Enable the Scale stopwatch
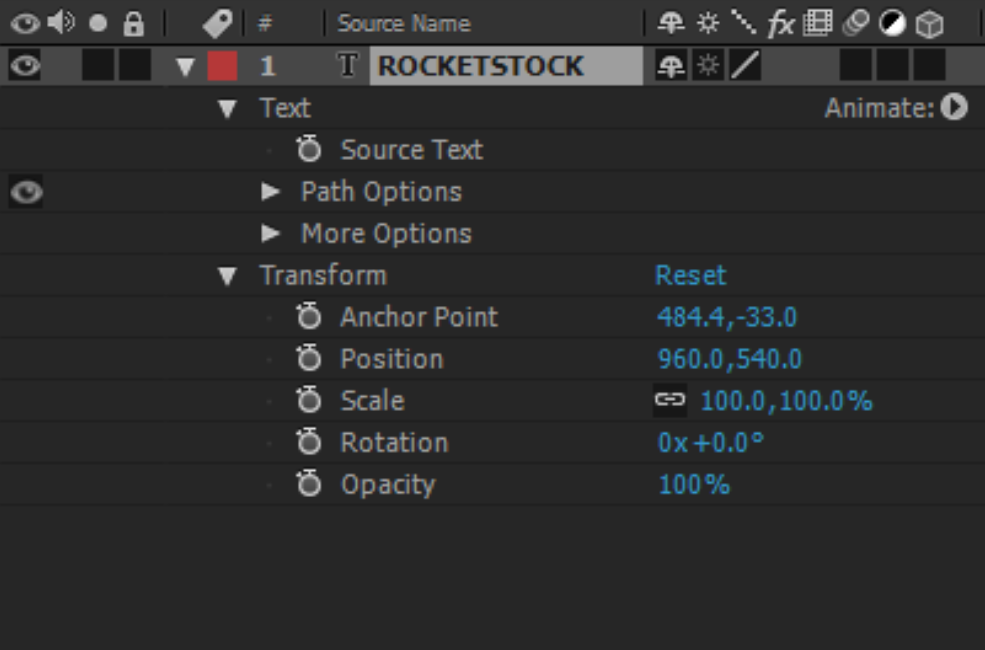Viewport: 985px width, 650px height. 308,400
